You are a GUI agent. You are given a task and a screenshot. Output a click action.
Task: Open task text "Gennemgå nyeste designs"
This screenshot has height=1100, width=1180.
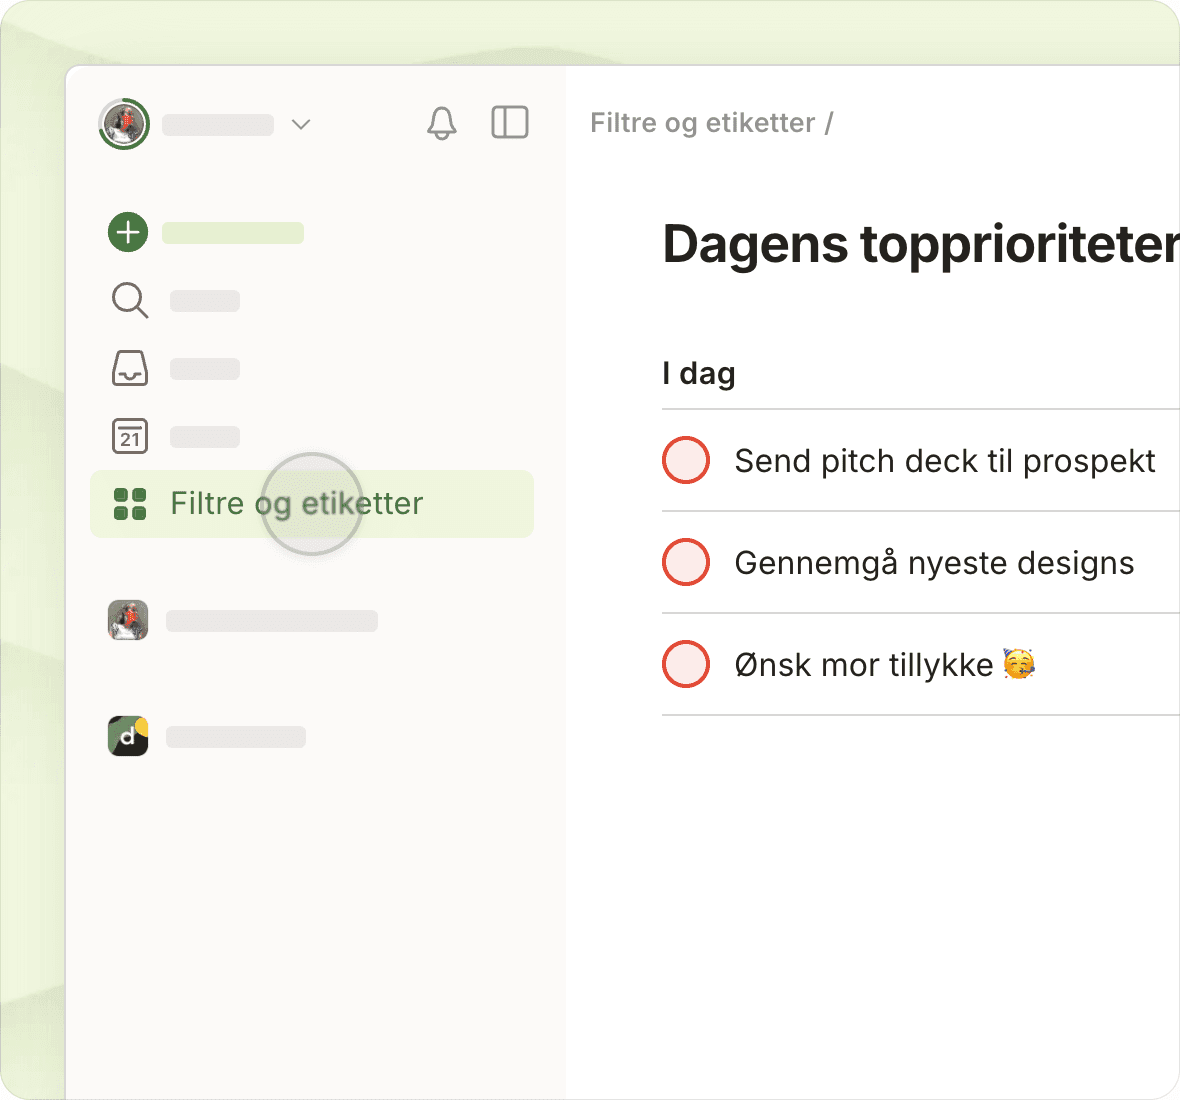[934, 563]
